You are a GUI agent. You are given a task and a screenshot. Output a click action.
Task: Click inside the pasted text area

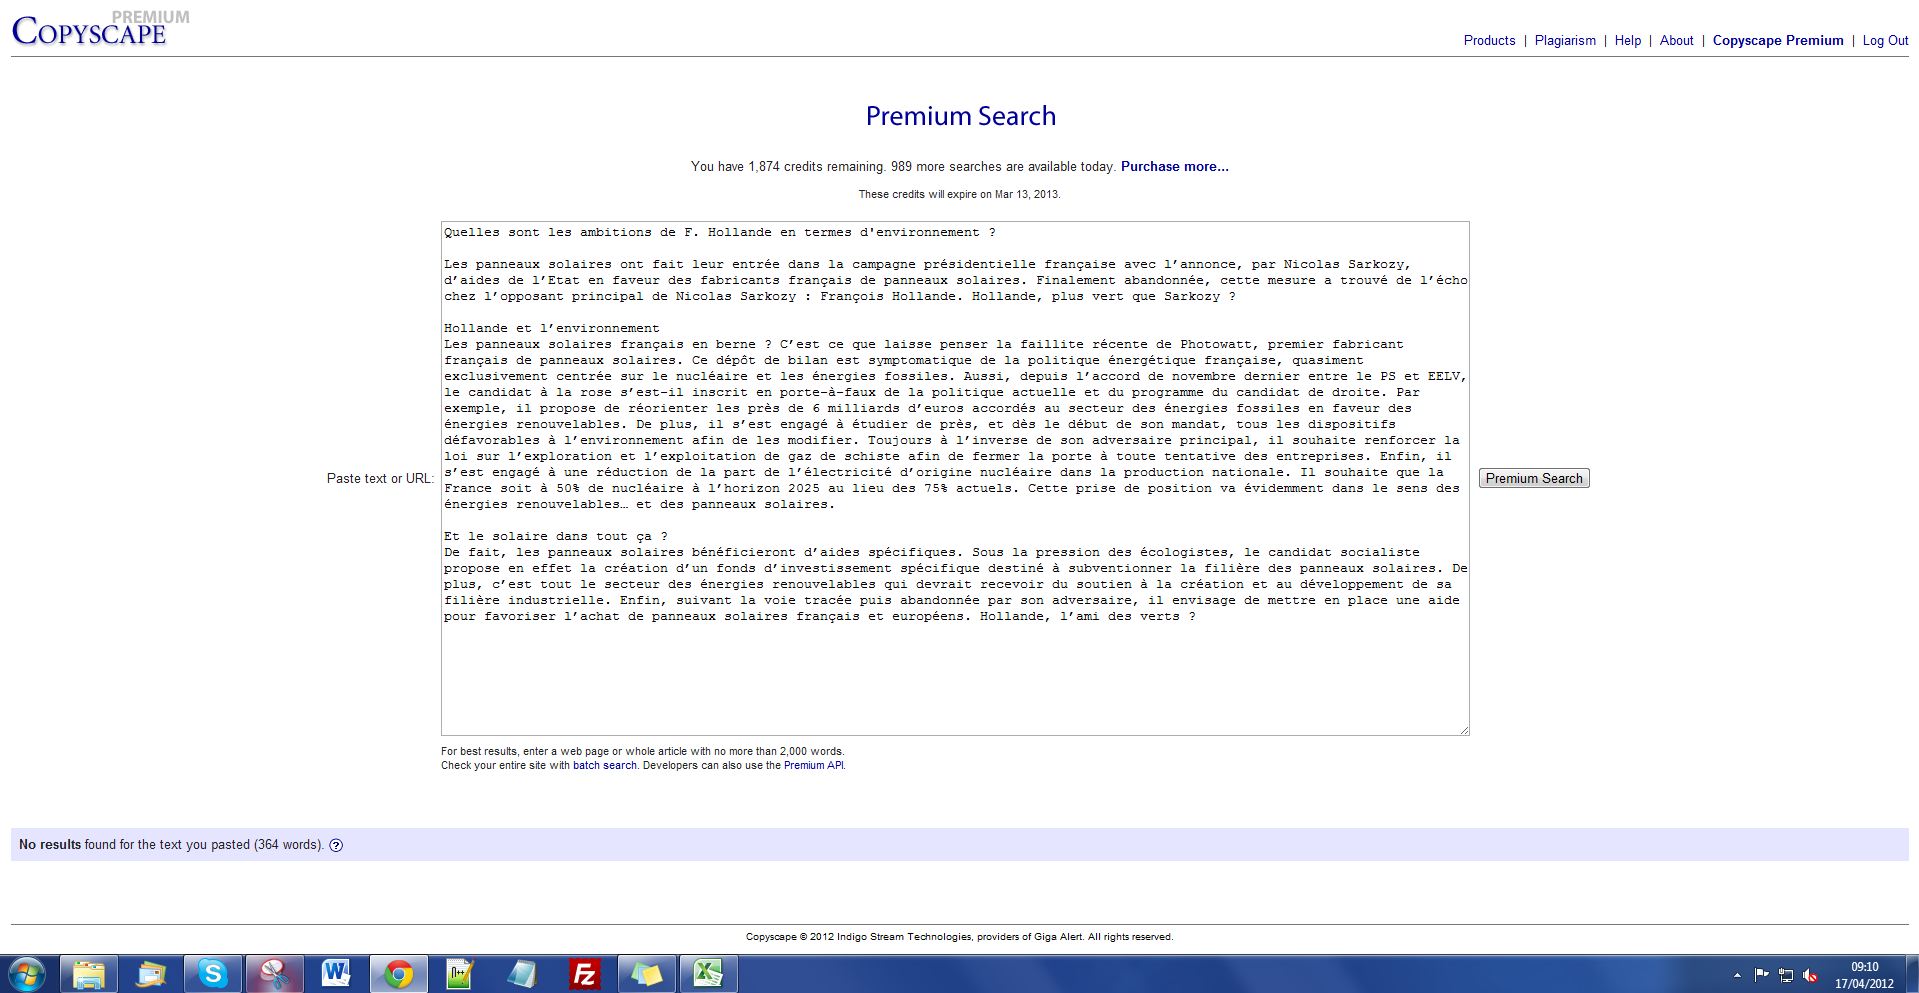(x=954, y=670)
